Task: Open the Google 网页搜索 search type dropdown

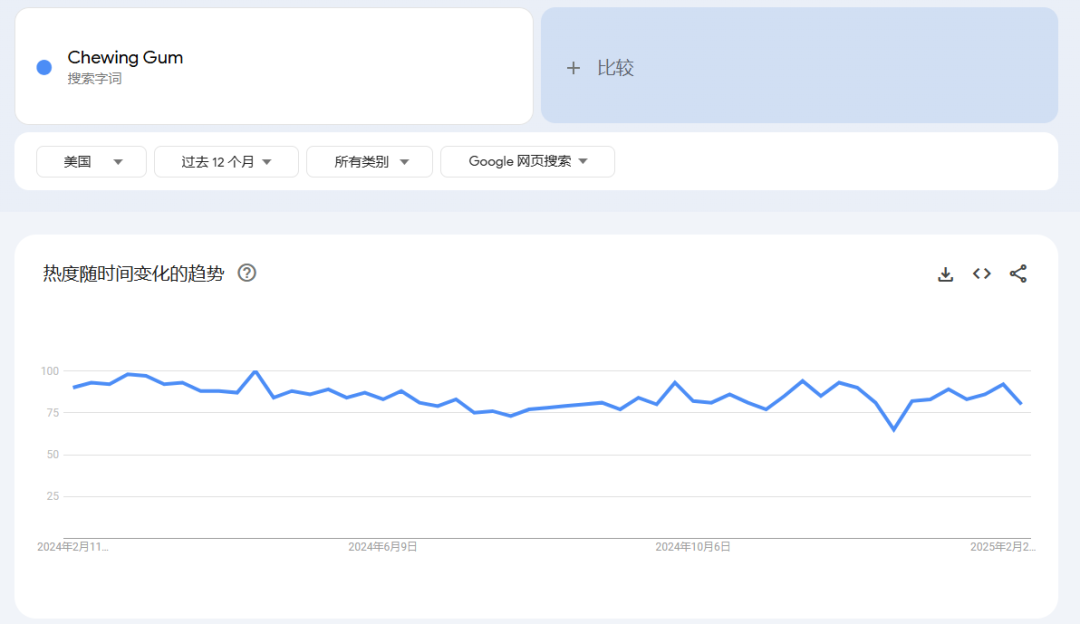Action: point(527,161)
